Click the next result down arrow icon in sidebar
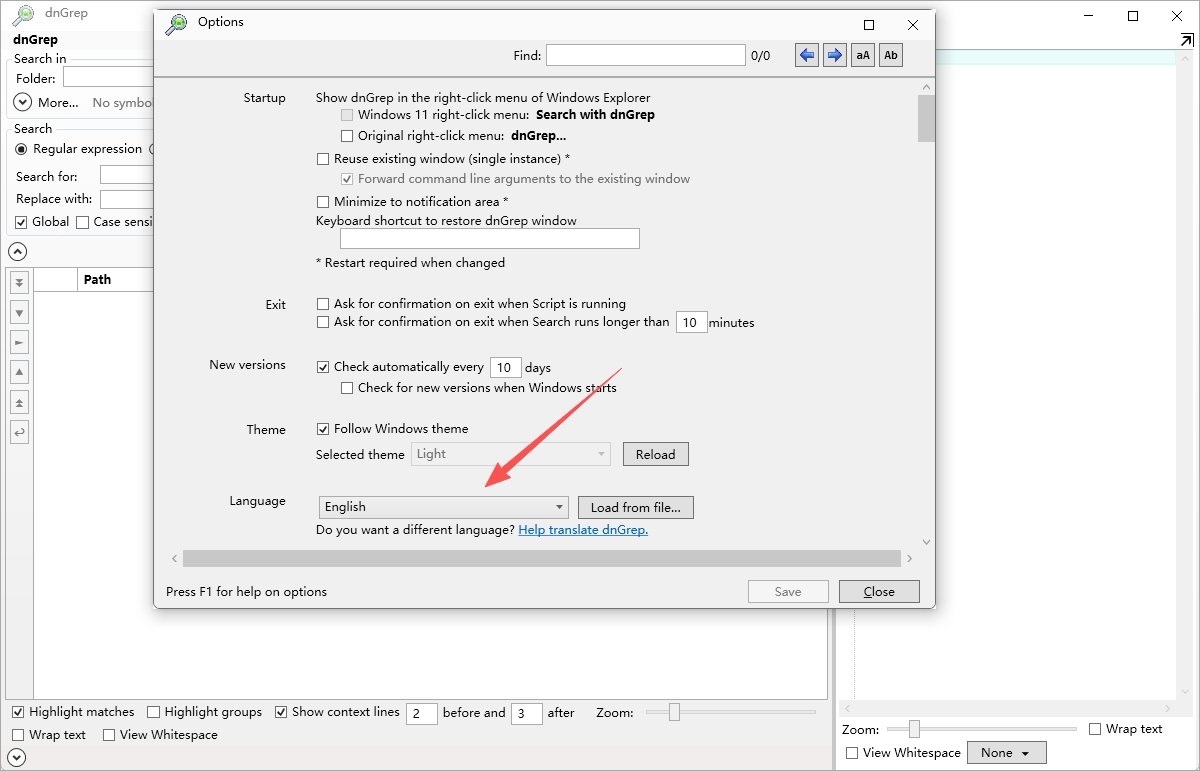 click(20, 313)
